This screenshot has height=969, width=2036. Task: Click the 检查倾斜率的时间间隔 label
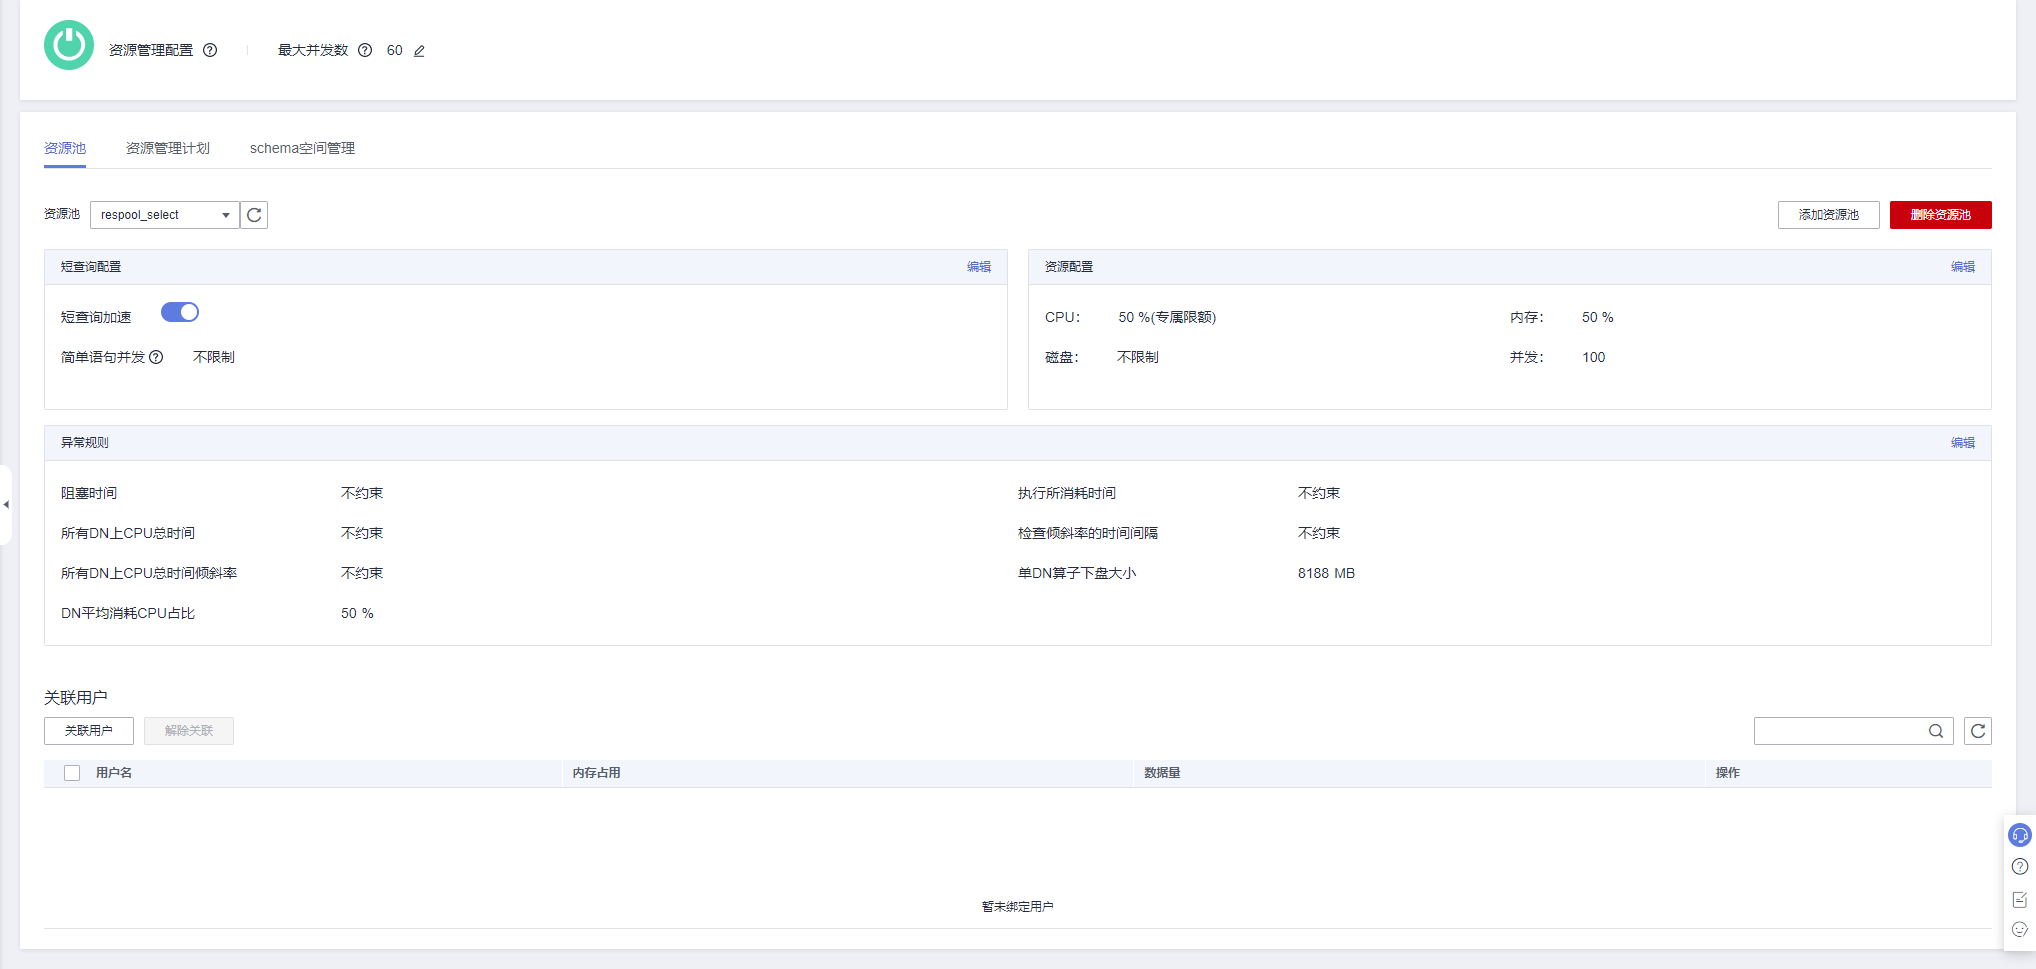[1088, 533]
